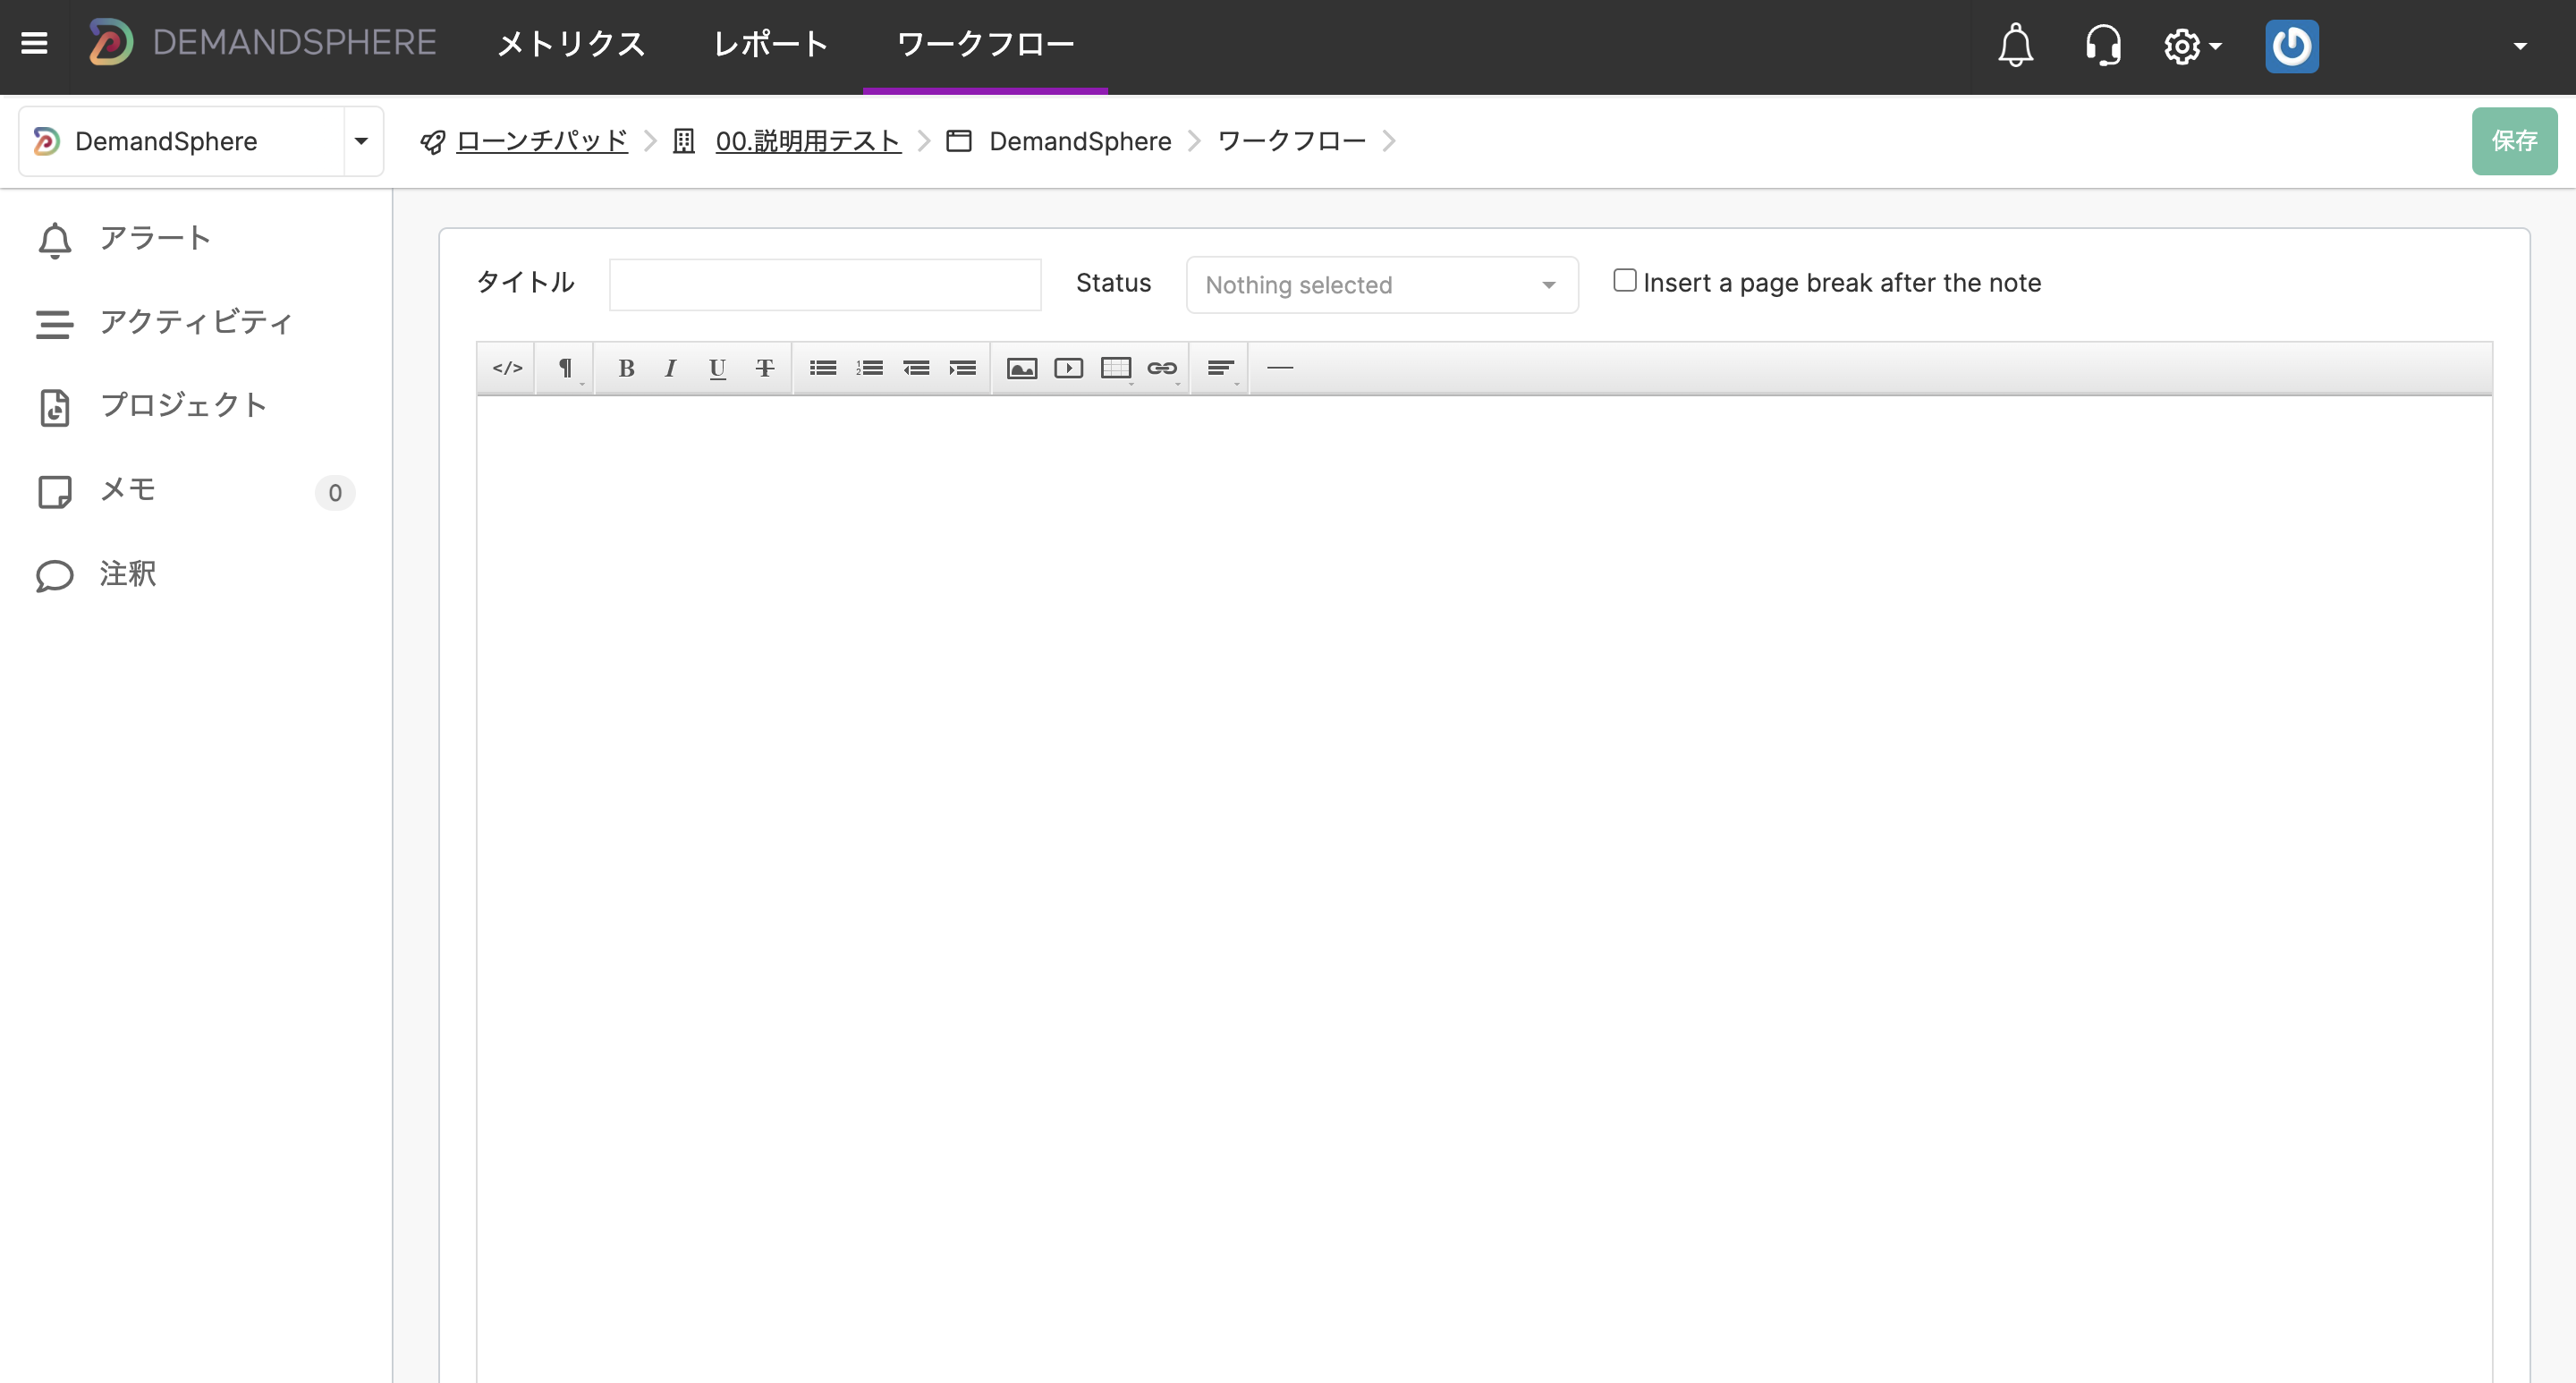The width and height of the screenshot is (2576, 1383).
Task: Increase indent in the editor
Action: click(x=962, y=368)
